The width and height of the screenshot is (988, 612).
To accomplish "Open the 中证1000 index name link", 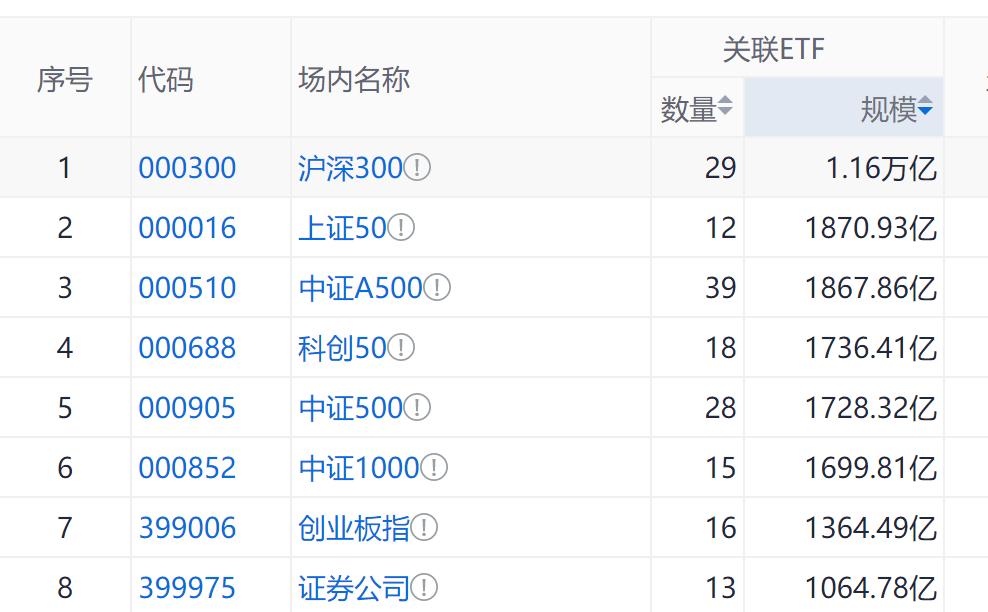I will tap(359, 468).
